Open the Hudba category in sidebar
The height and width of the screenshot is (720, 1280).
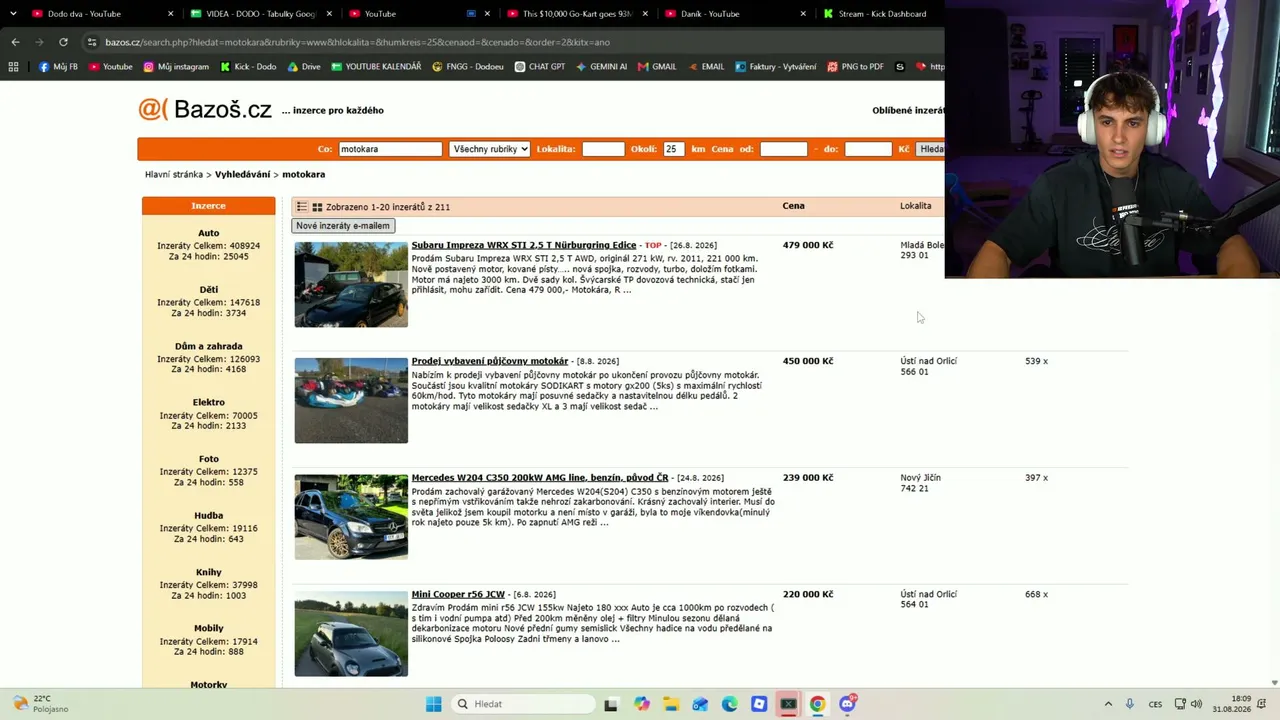tap(209, 516)
